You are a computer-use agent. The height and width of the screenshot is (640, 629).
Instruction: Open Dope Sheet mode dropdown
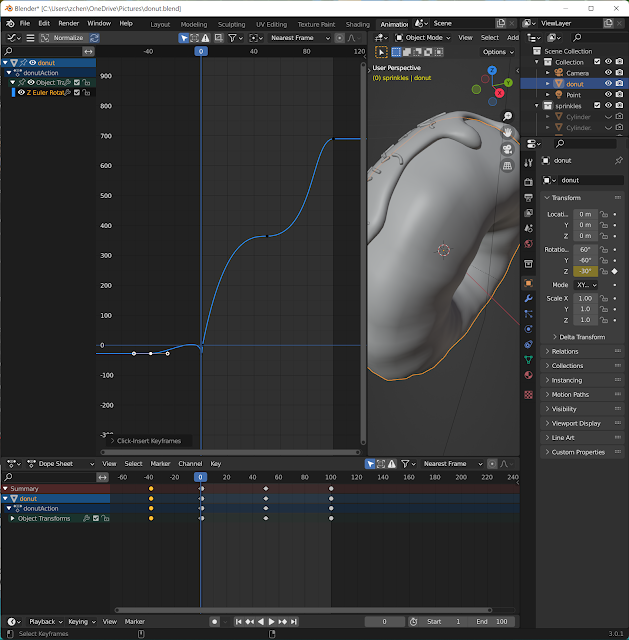60,464
